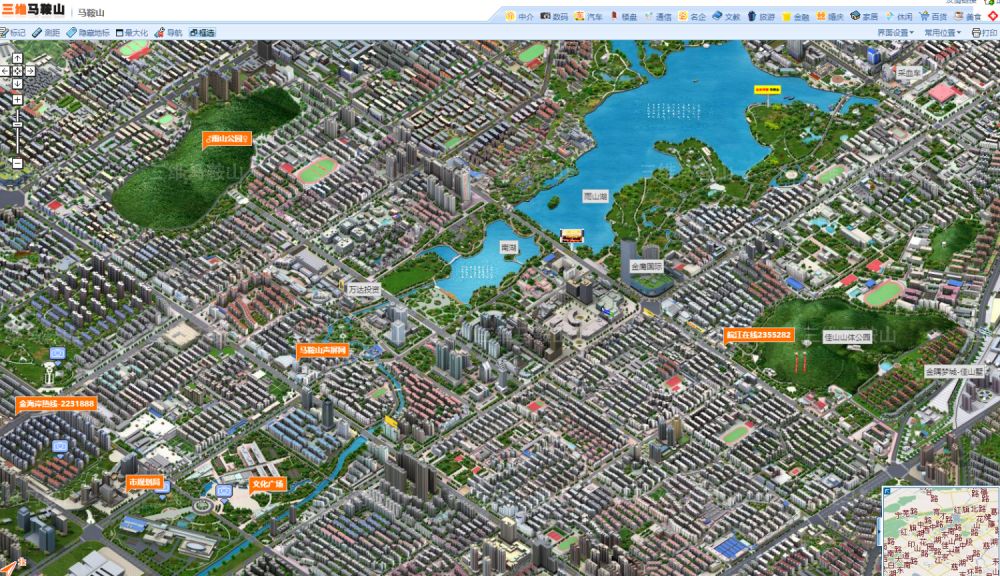Image resolution: width=1000 pixels, height=576 pixels.
Task: Pan the map right with arrow
Action: click(29, 71)
